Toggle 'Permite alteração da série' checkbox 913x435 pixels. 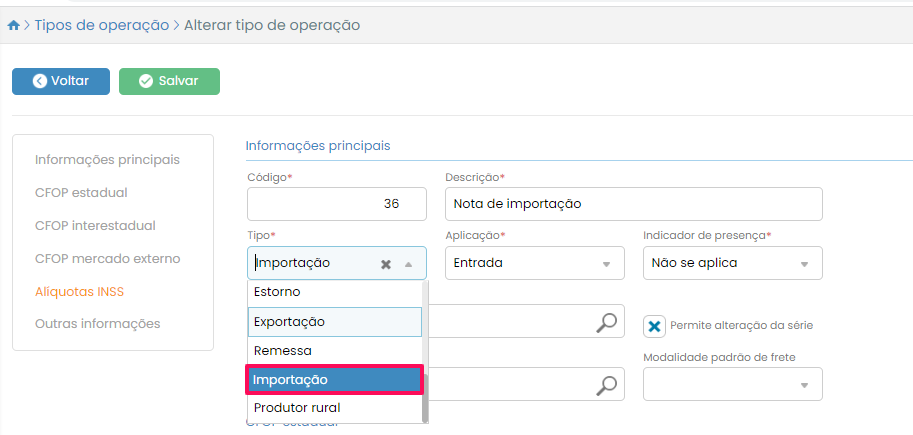(654, 326)
